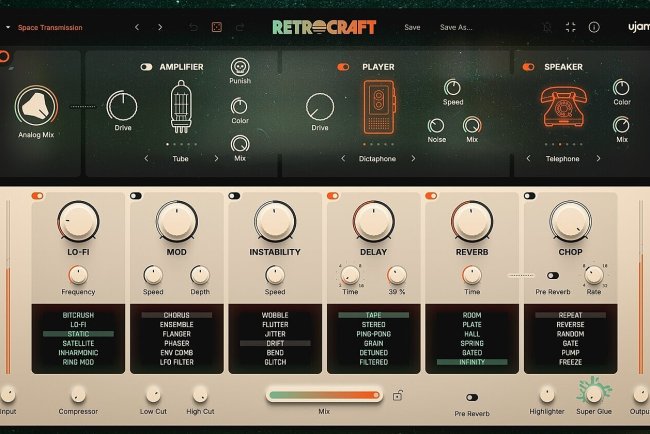
Task: Click the Super Glue knob
Action: pyautogui.click(x=594, y=393)
